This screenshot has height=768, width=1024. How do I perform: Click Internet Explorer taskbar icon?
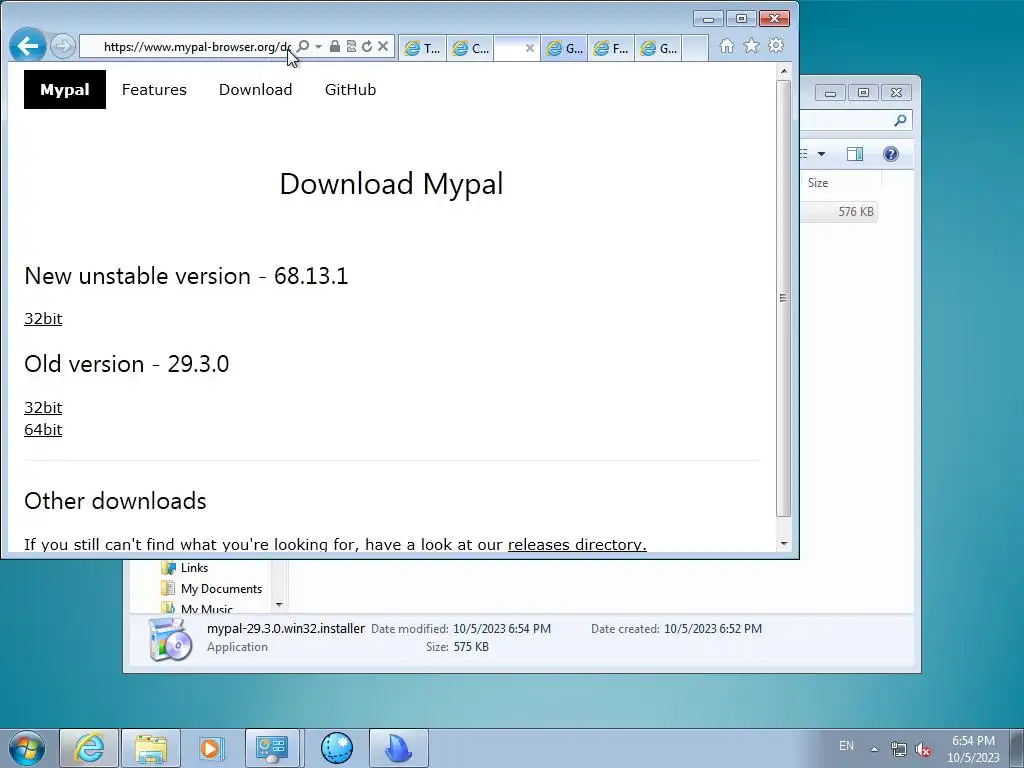pos(89,748)
